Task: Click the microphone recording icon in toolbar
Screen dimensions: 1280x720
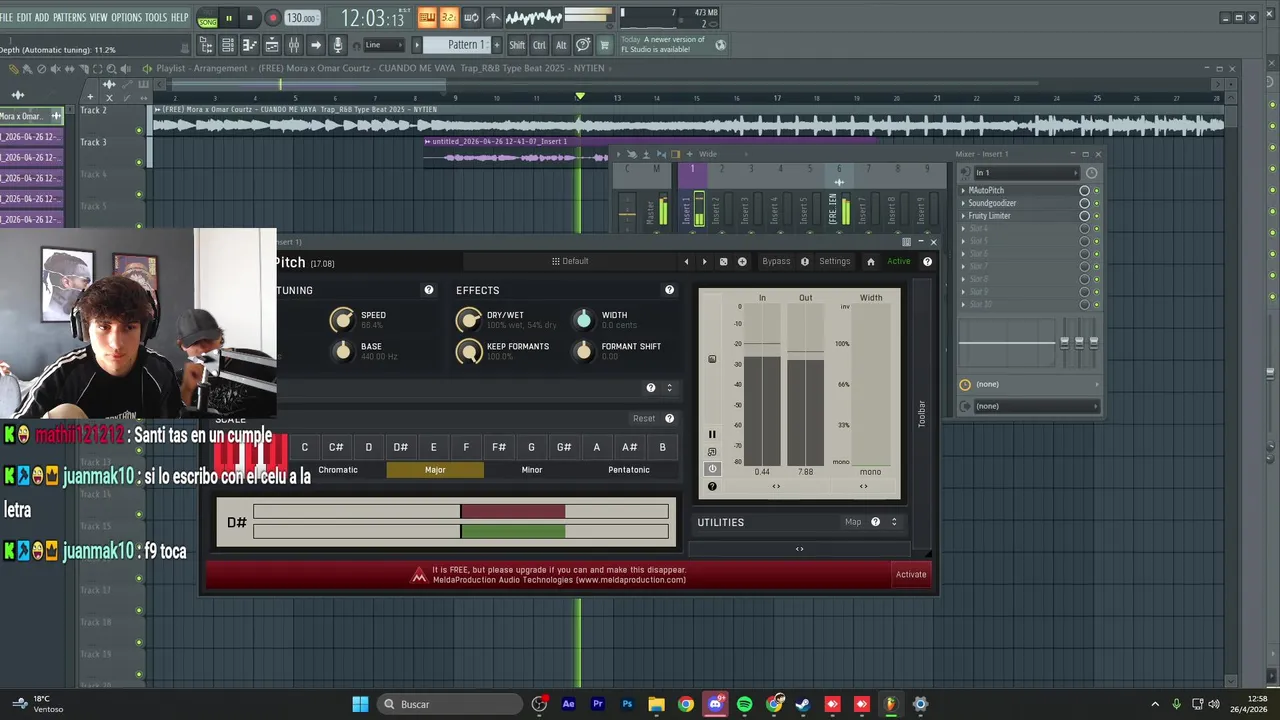Action: [338, 45]
